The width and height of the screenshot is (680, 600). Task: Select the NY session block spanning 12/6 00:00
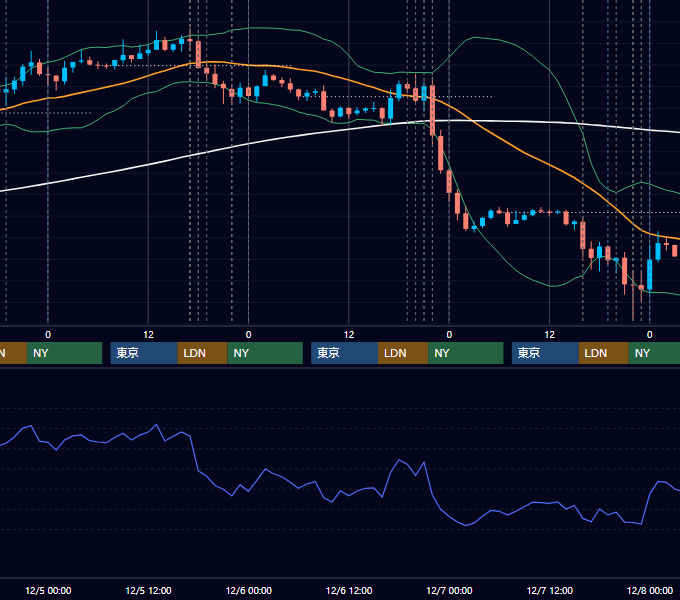[x=265, y=353]
